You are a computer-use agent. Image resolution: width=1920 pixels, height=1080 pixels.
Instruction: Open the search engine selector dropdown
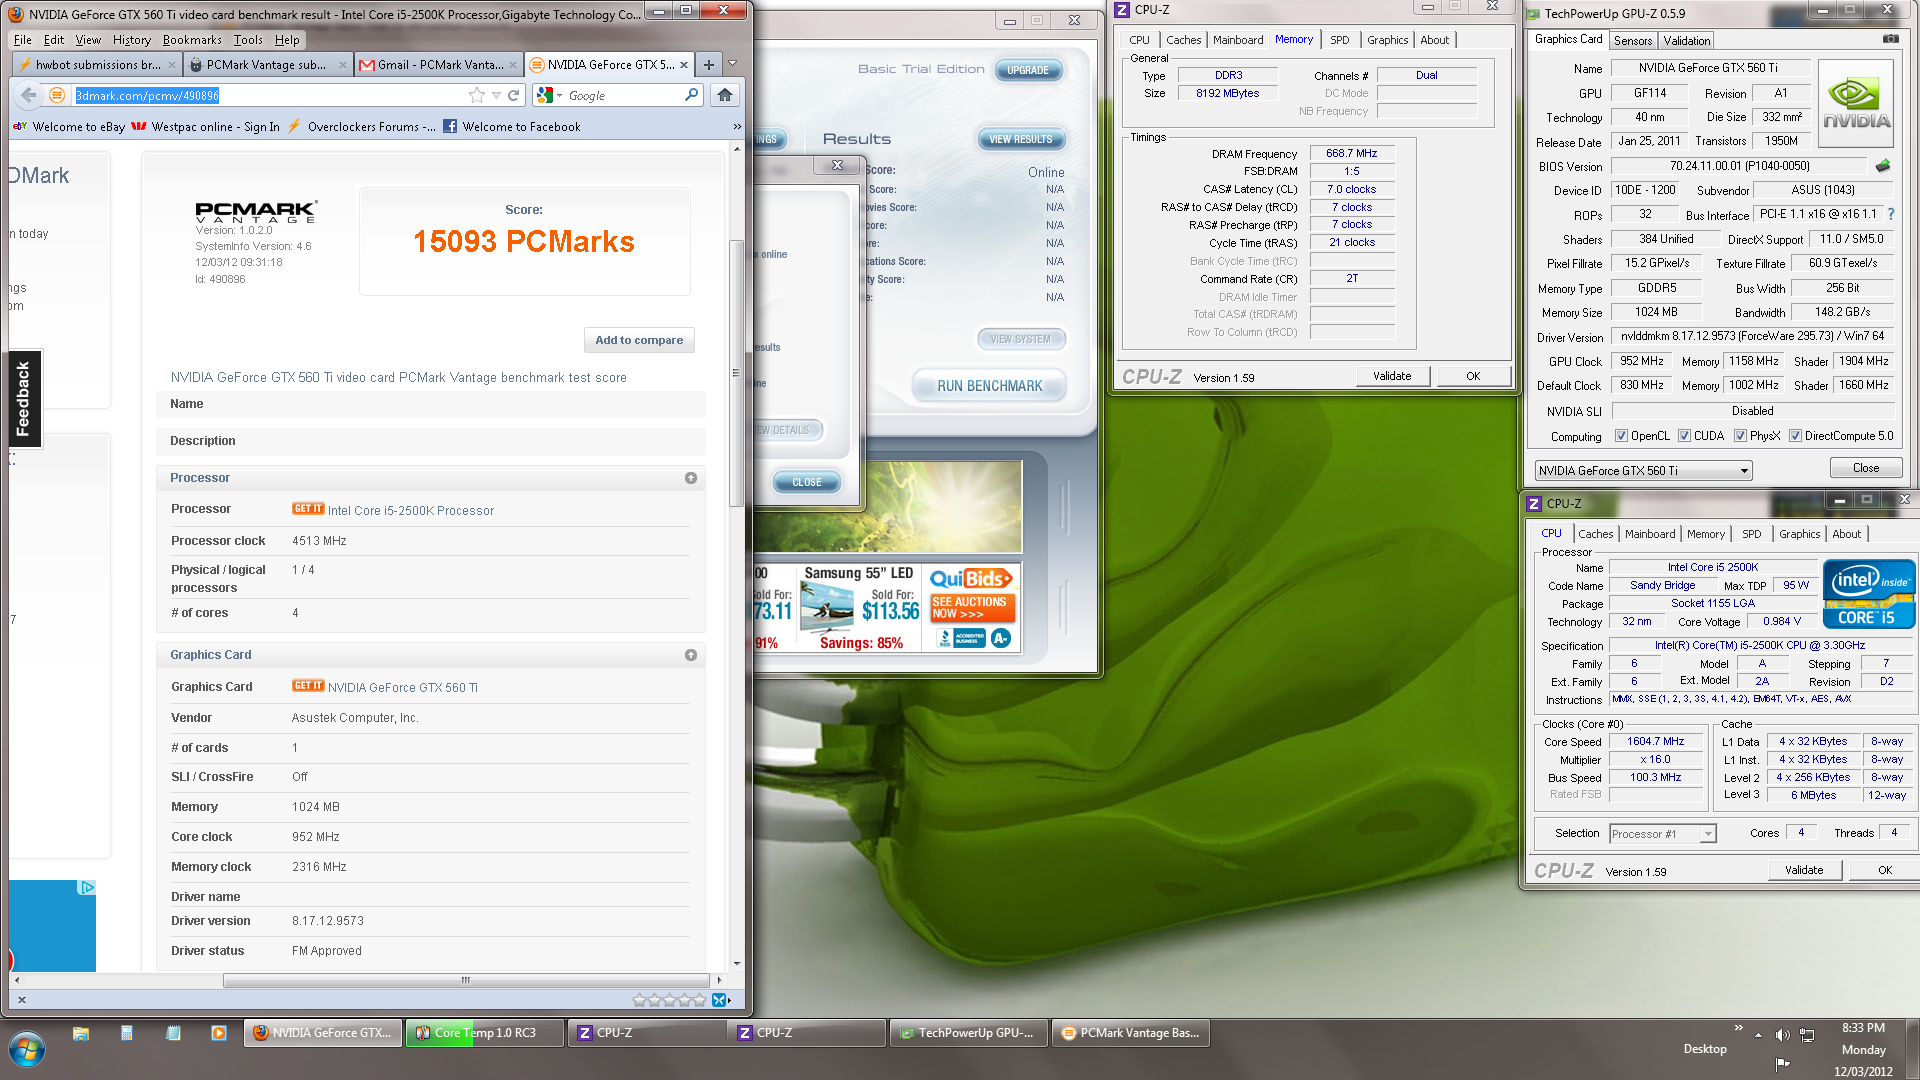pyautogui.click(x=550, y=95)
